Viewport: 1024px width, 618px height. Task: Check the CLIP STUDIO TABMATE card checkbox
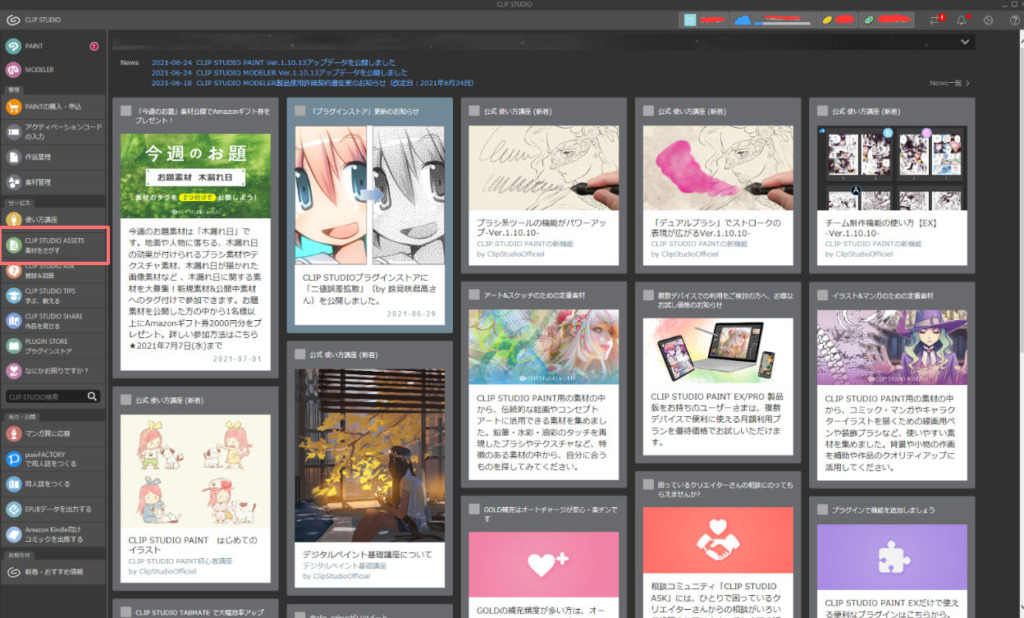pos(126,612)
